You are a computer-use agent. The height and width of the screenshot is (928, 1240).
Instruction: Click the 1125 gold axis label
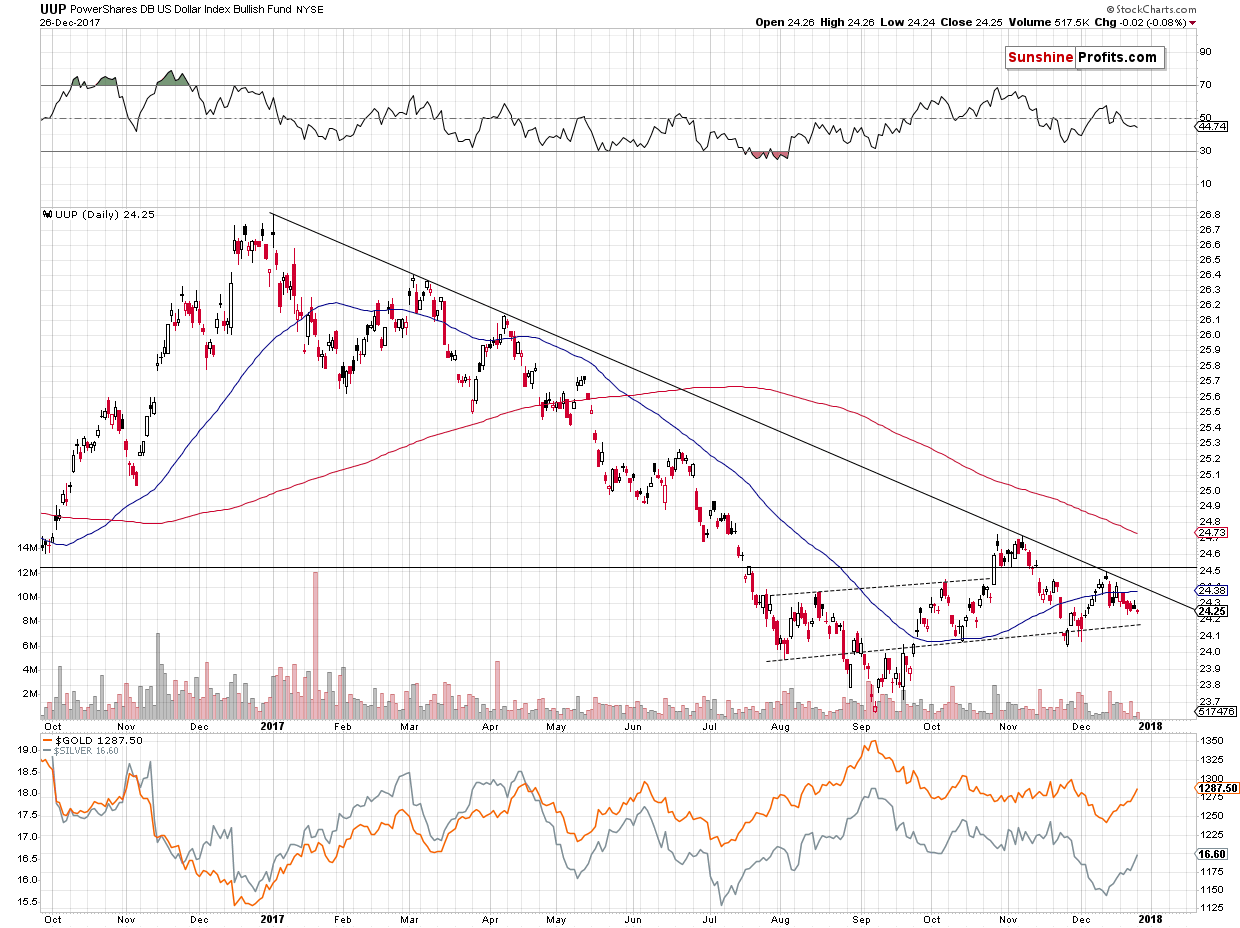(x=1210, y=908)
